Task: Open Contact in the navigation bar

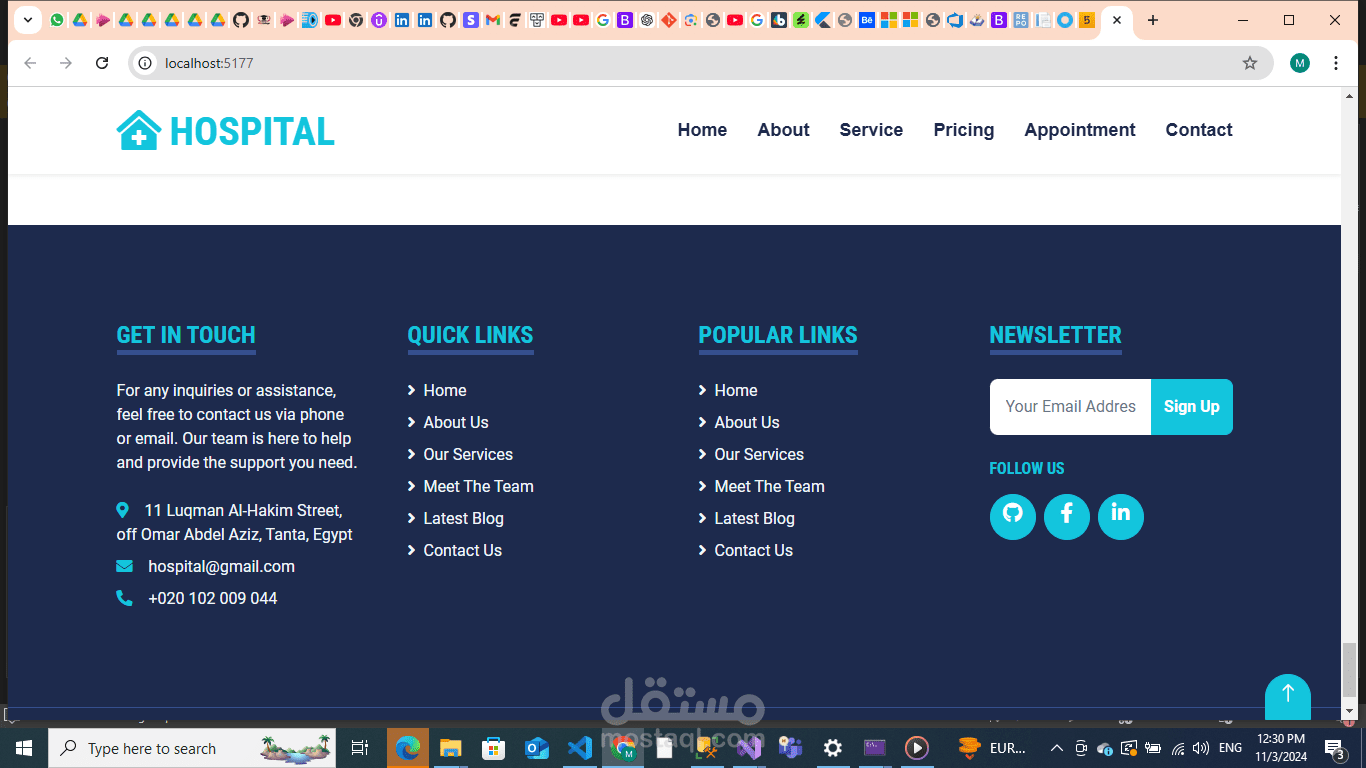Action: point(1199,130)
